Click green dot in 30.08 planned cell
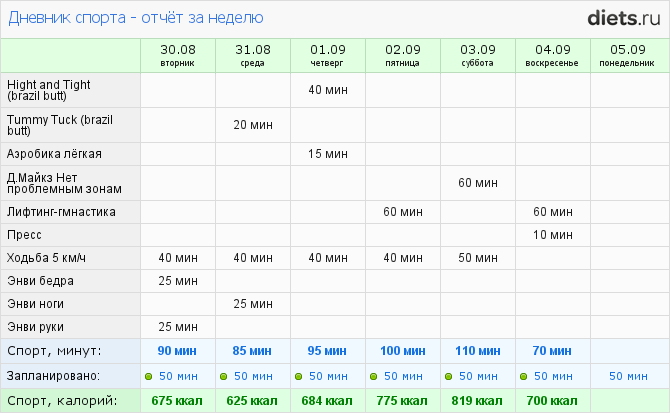Image resolution: width=670 pixels, height=413 pixels. (x=148, y=376)
